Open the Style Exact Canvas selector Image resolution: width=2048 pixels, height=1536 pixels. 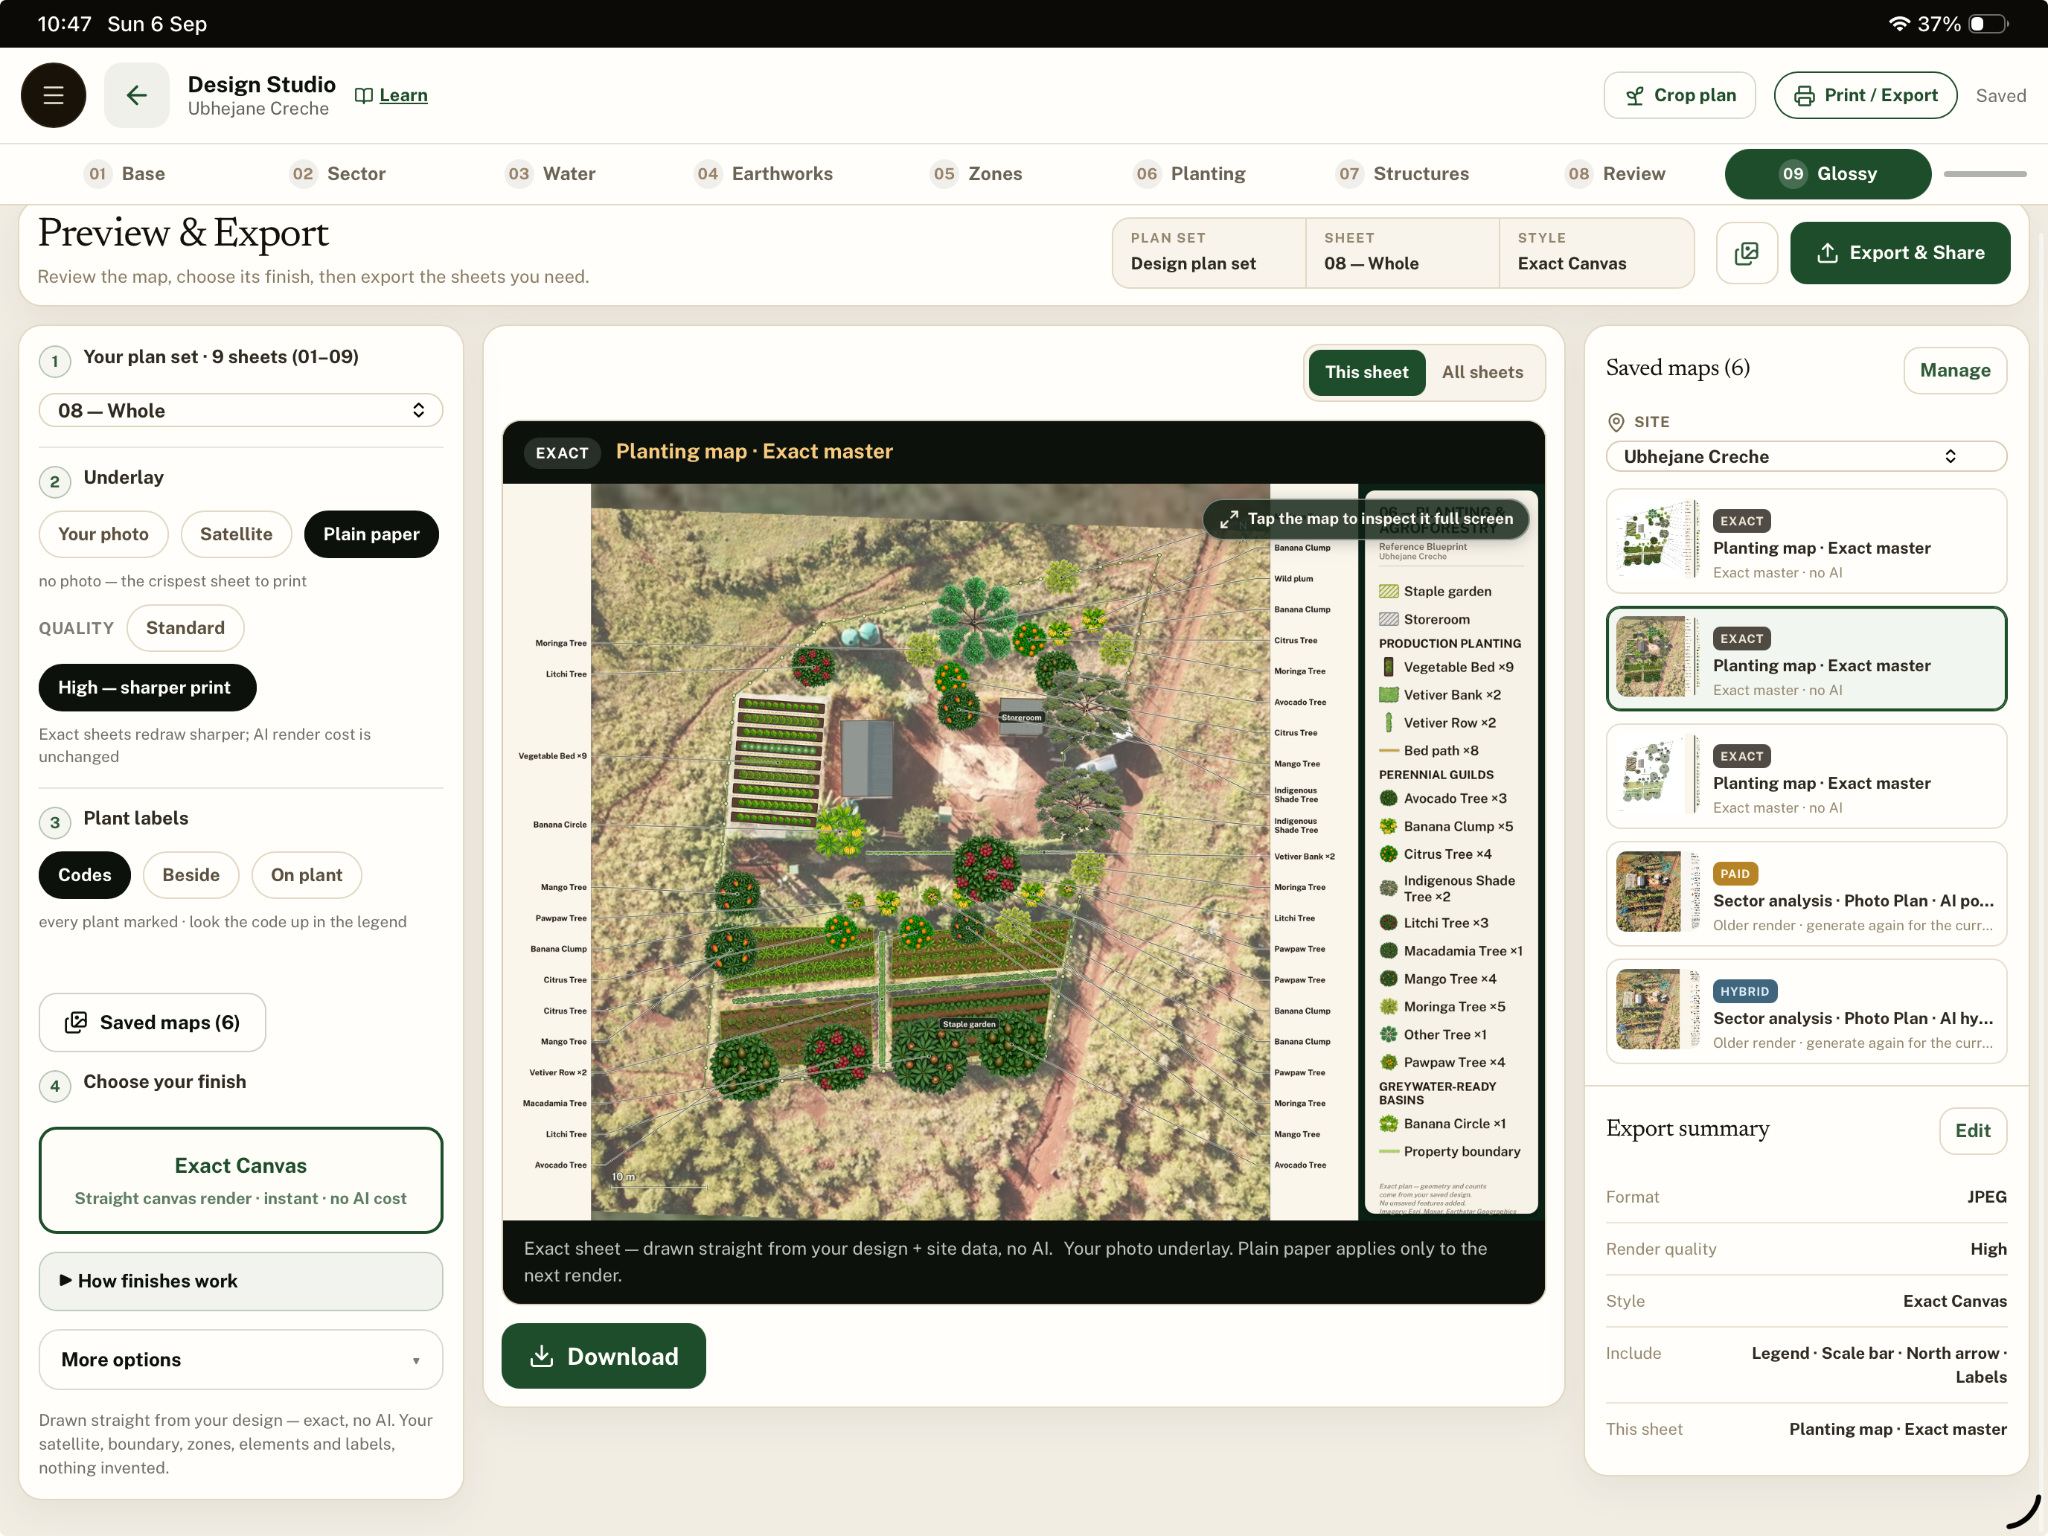tap(1596, 253)
